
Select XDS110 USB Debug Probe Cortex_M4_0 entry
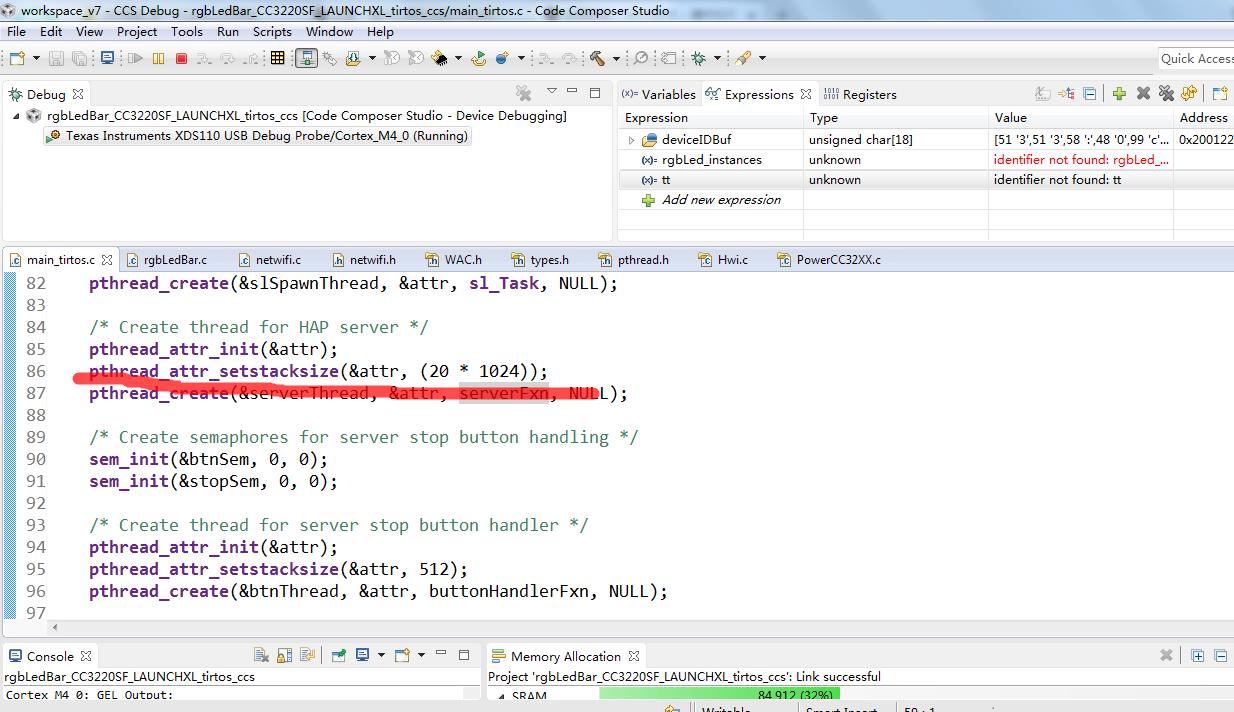[x=258, y=136]
